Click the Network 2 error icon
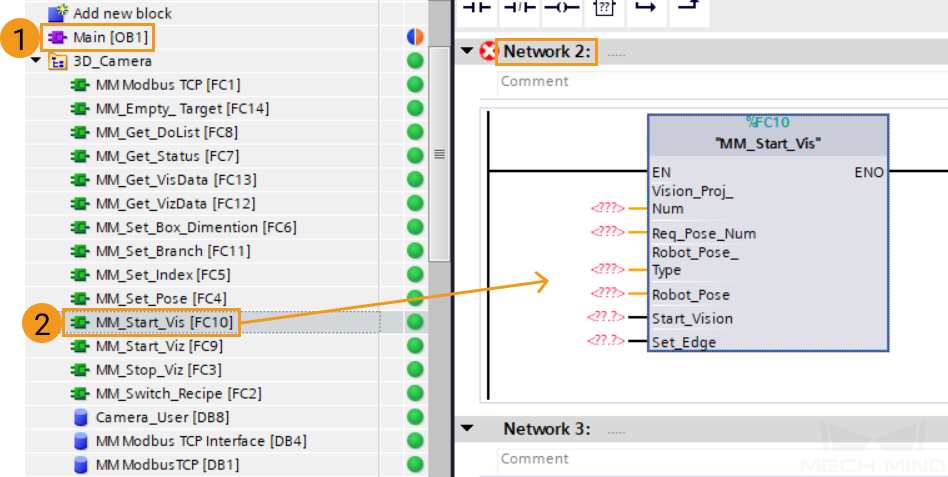The image size is (948, 477). click(487, 51)
